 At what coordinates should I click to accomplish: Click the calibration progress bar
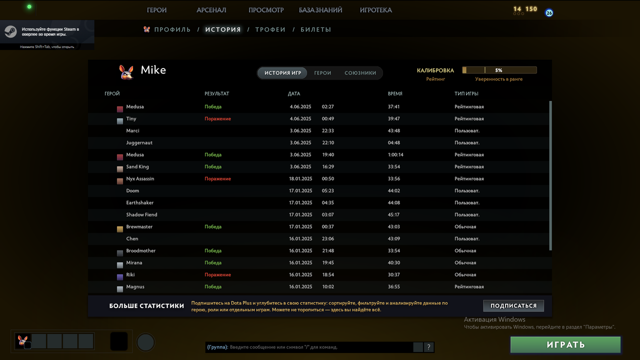pos(499,70)
